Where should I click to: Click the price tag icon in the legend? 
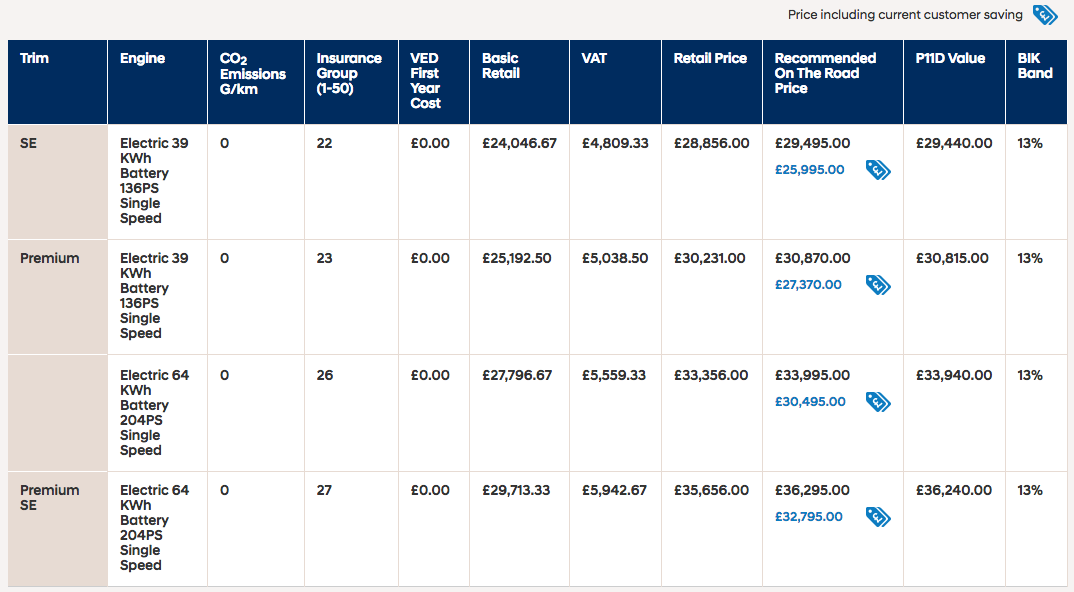coord(1045,15)
